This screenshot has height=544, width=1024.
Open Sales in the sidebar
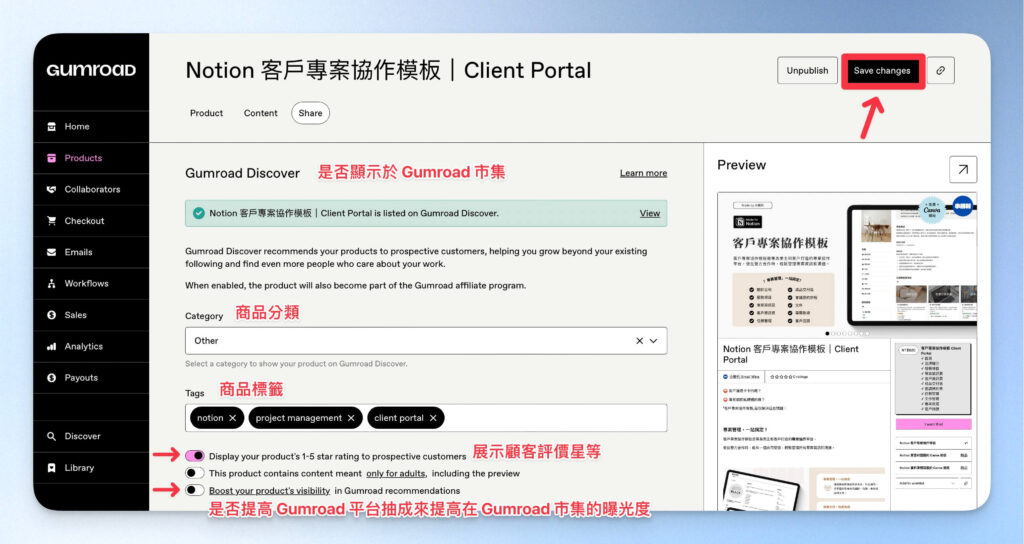point(91,315)
